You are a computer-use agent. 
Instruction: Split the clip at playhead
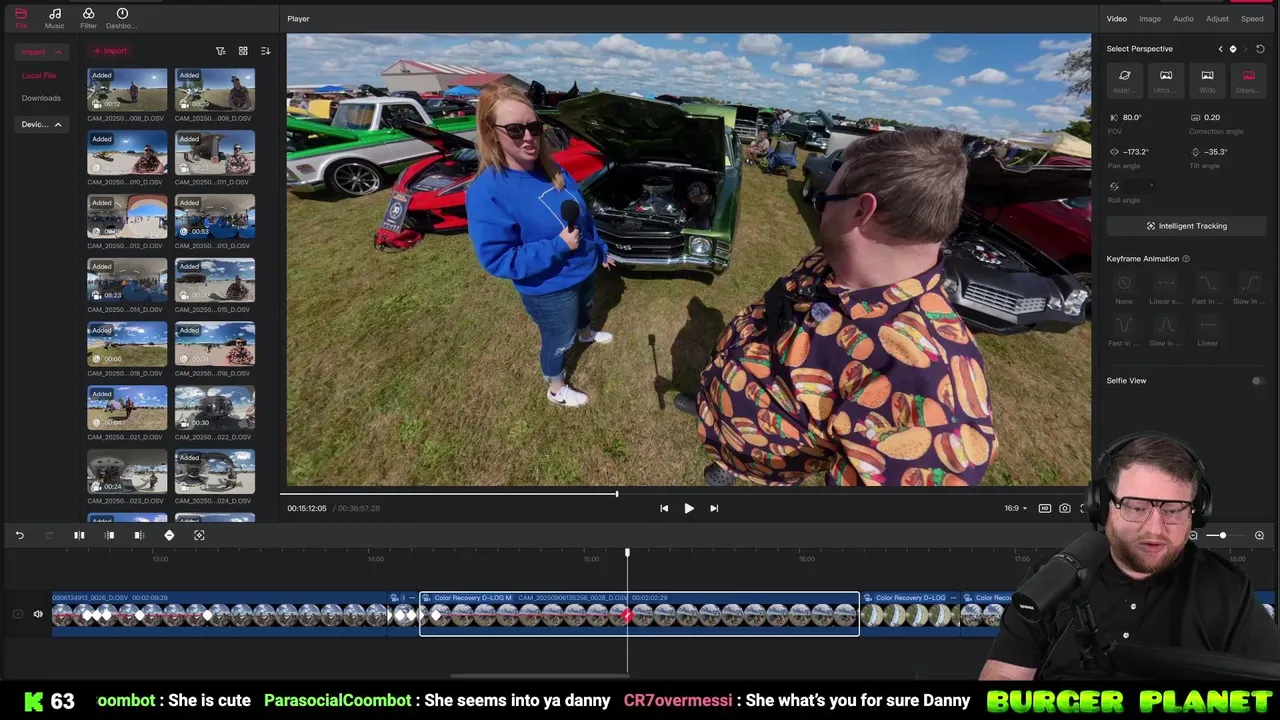(x=79, y=536)
